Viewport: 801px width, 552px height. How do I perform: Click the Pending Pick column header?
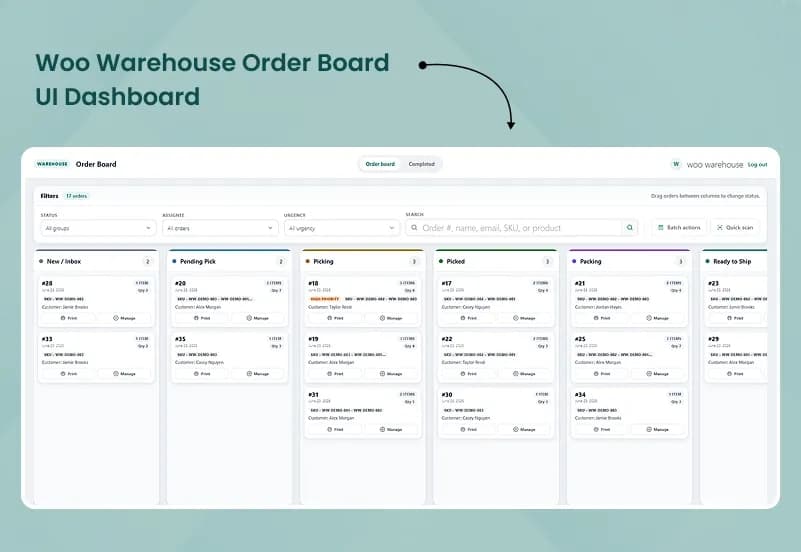tap(229, 261)
